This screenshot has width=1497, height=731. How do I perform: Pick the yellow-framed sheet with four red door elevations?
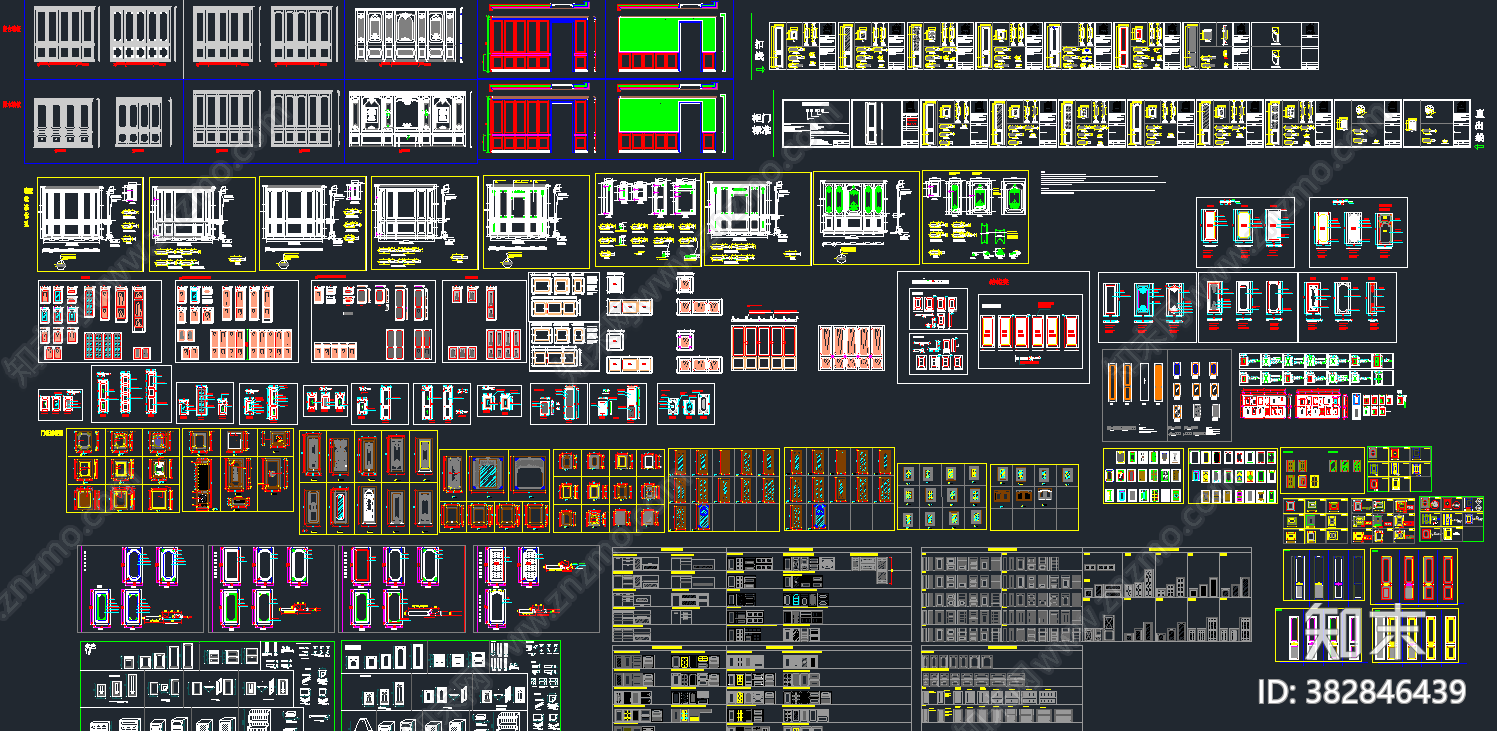[x=1414, y=575]
